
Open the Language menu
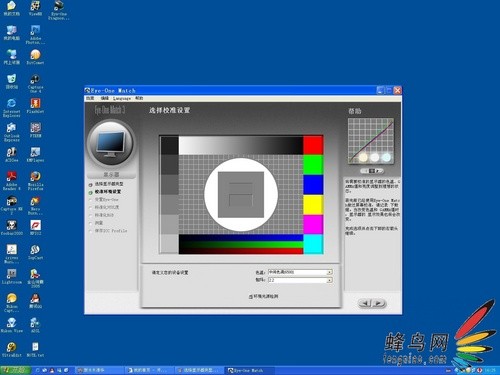pos(122,98)
